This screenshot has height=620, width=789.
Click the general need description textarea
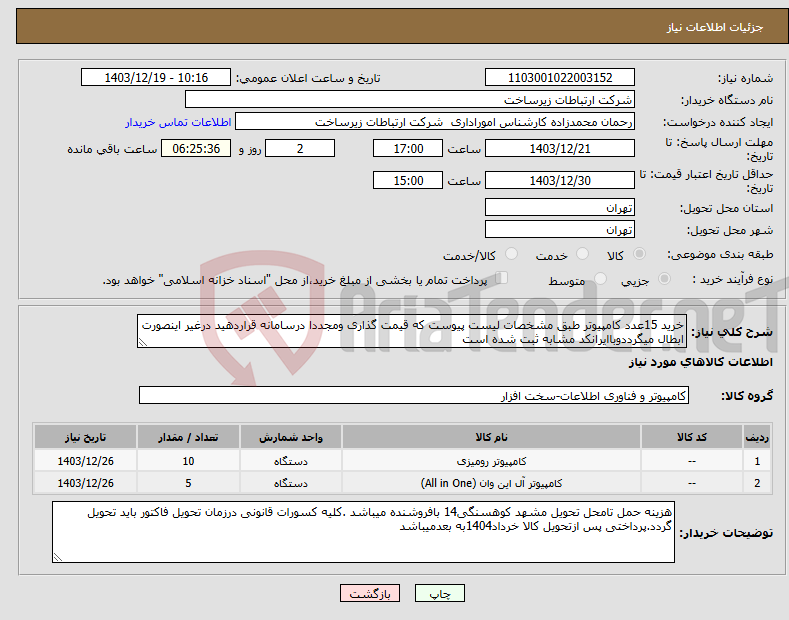[x=412, y=331]
